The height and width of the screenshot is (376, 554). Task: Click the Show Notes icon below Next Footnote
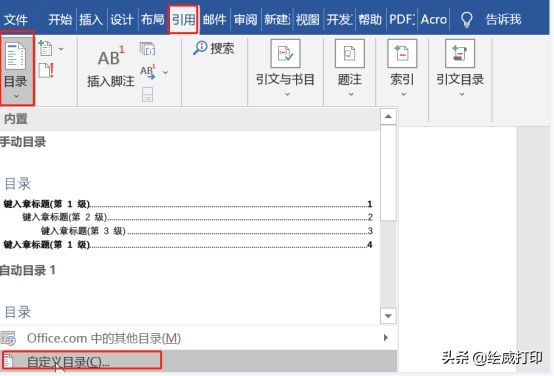pyautogui.click(x=147, y=95)
